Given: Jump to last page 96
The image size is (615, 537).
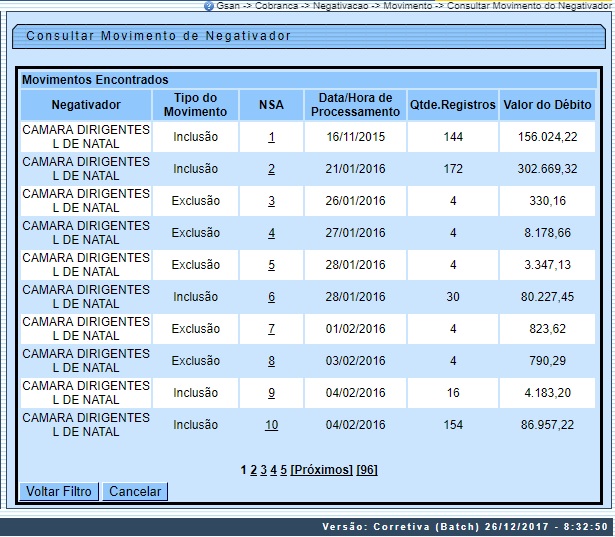Looking at the screenshot, I should click(x=367, y=469).
